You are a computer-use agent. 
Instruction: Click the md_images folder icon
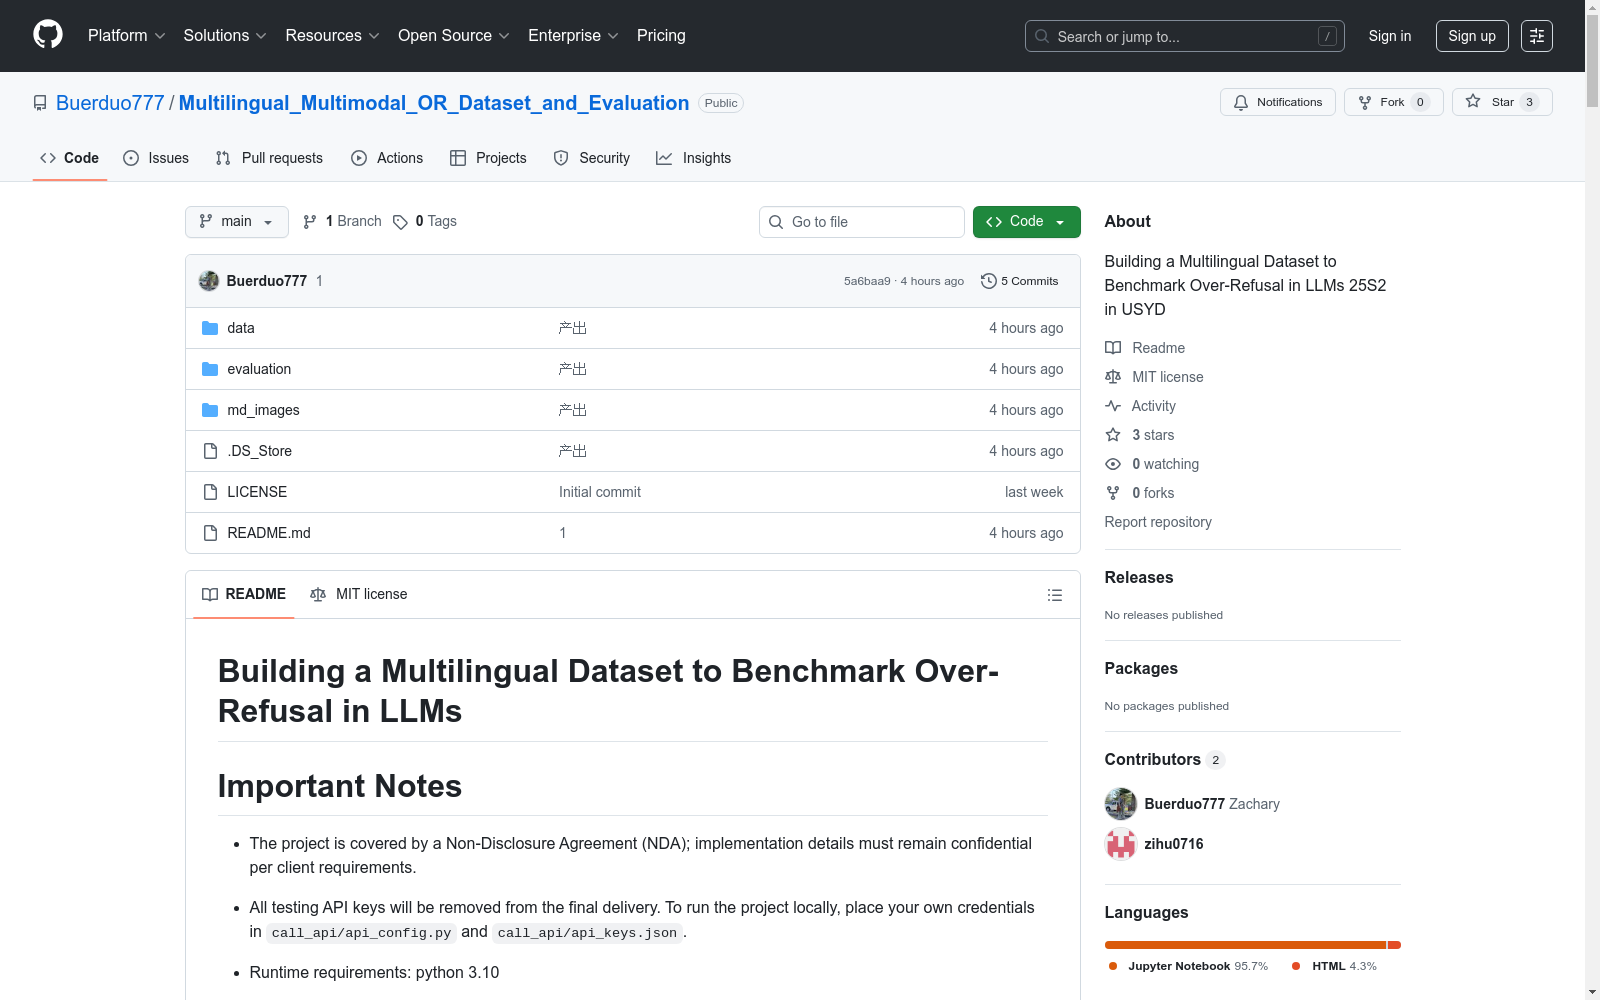pos(210,410)
